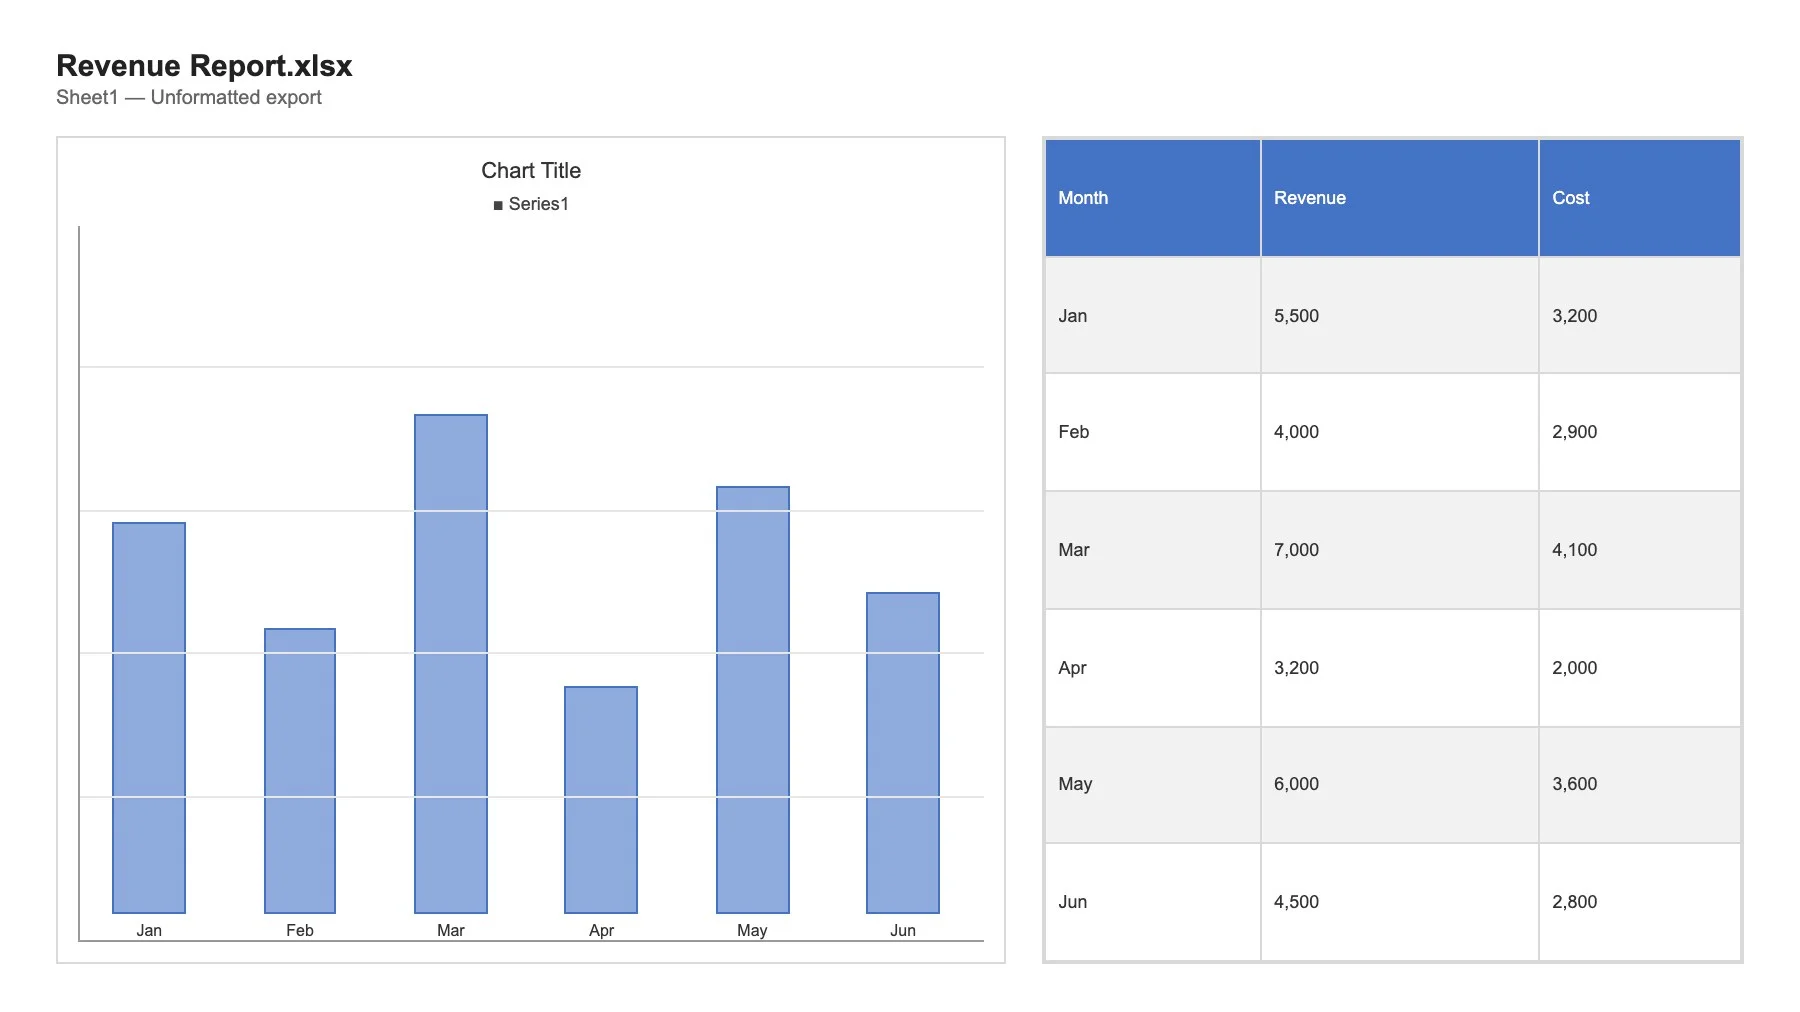Click the Revenue Report.xlsx title

tap(204, 66)
